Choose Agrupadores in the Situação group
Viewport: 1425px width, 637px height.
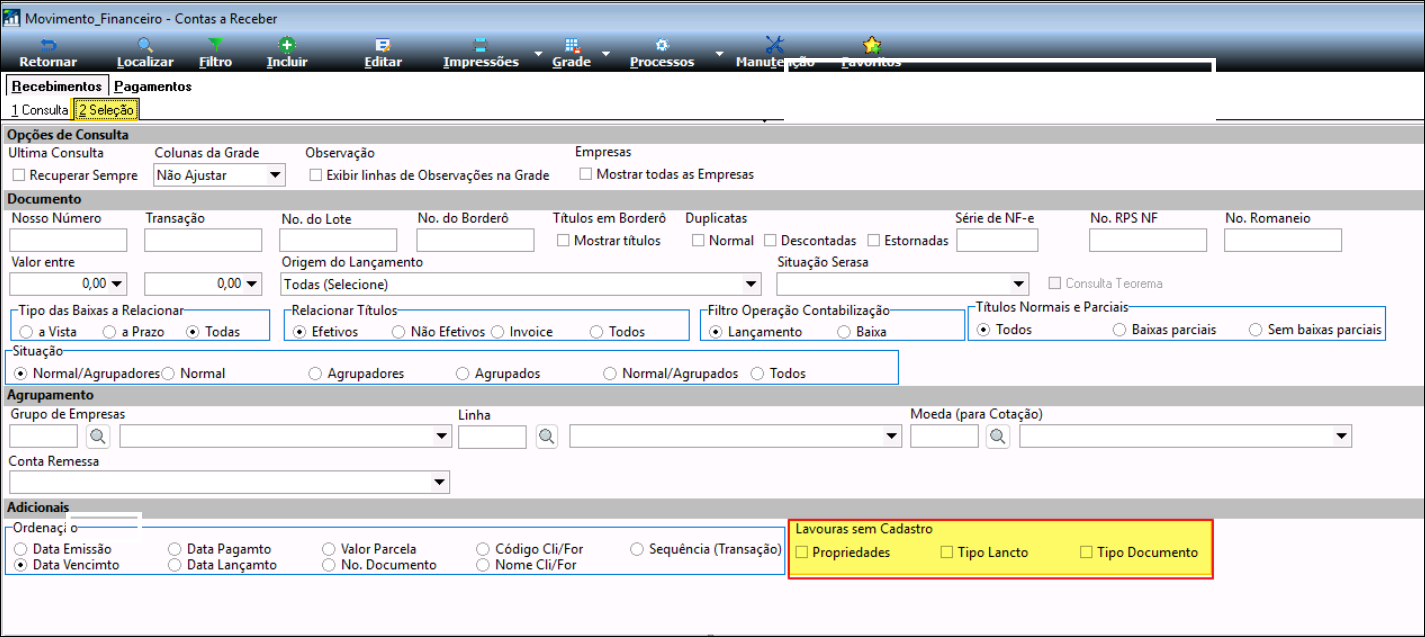(x=316, y=373)
